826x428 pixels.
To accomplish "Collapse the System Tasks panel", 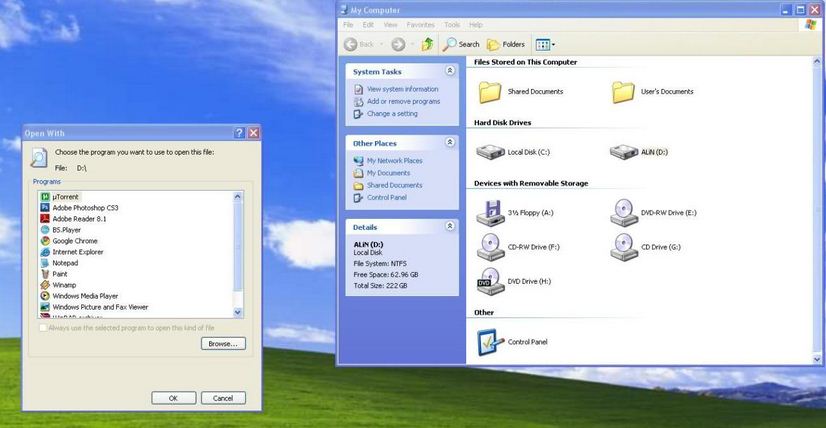I will [x=449, y=71].
